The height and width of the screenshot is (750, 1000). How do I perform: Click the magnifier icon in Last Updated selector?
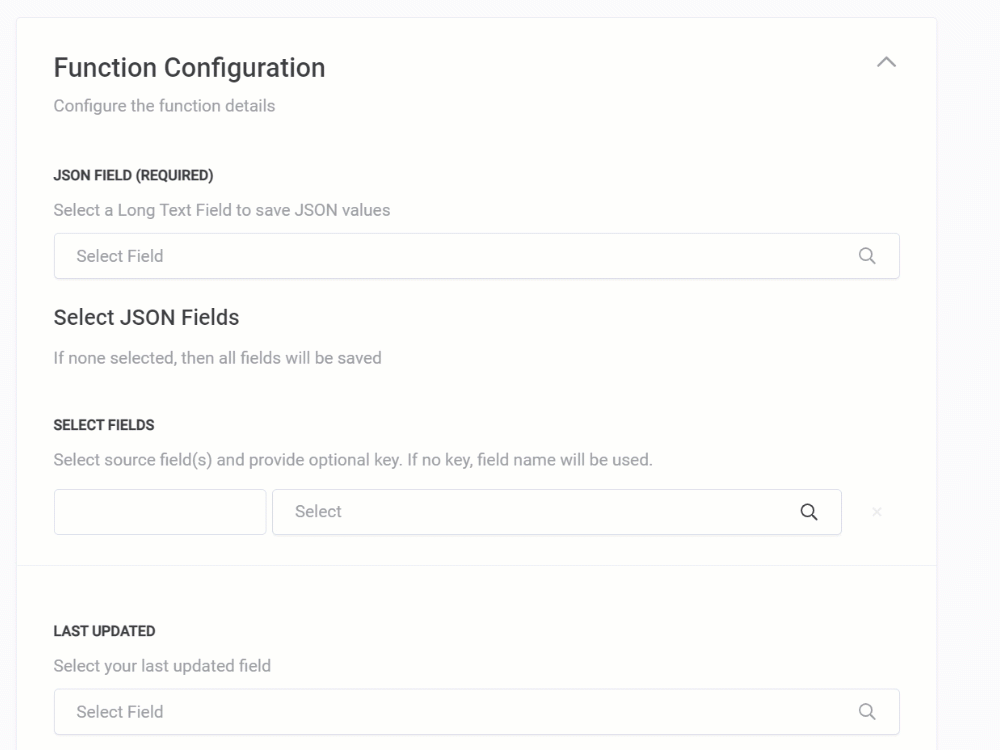click(x=867, y=712)
